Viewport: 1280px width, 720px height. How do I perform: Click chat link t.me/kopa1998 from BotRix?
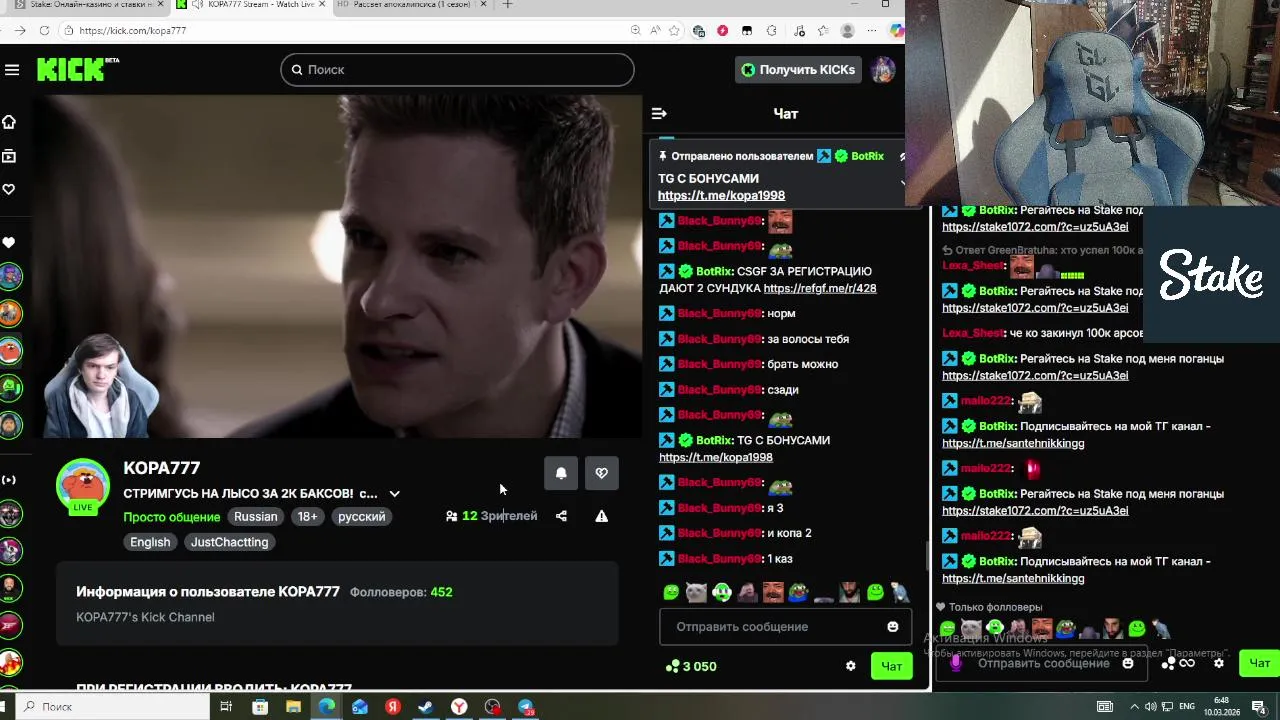point(715,457)
